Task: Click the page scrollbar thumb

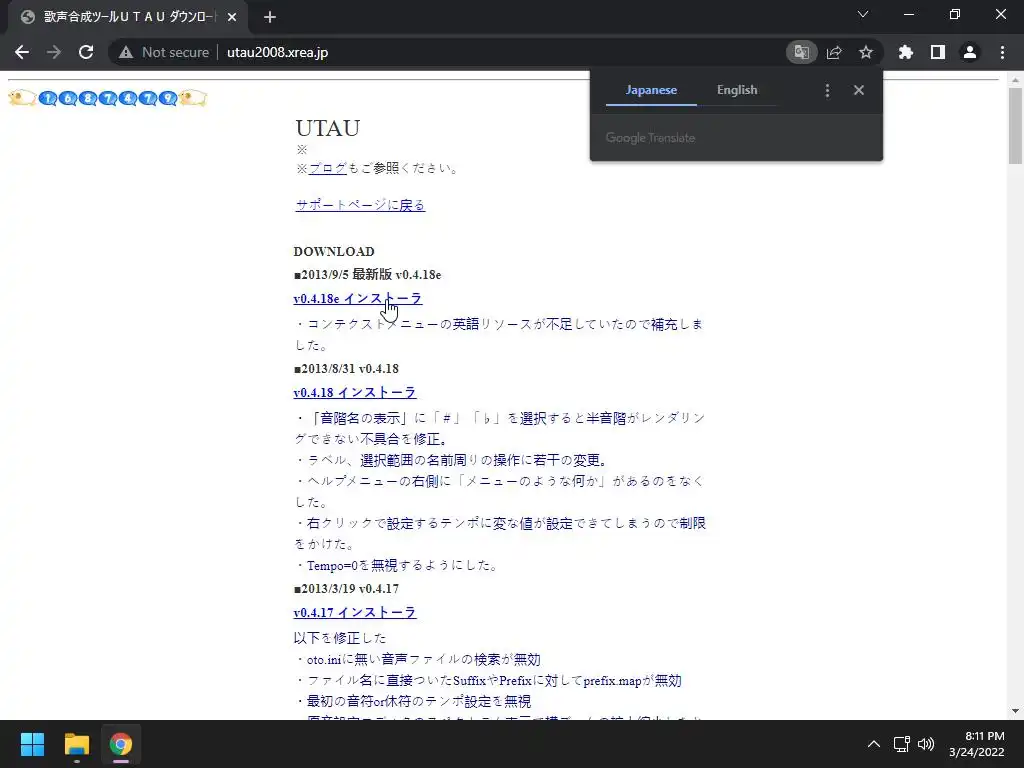Action: point(1015,125)
